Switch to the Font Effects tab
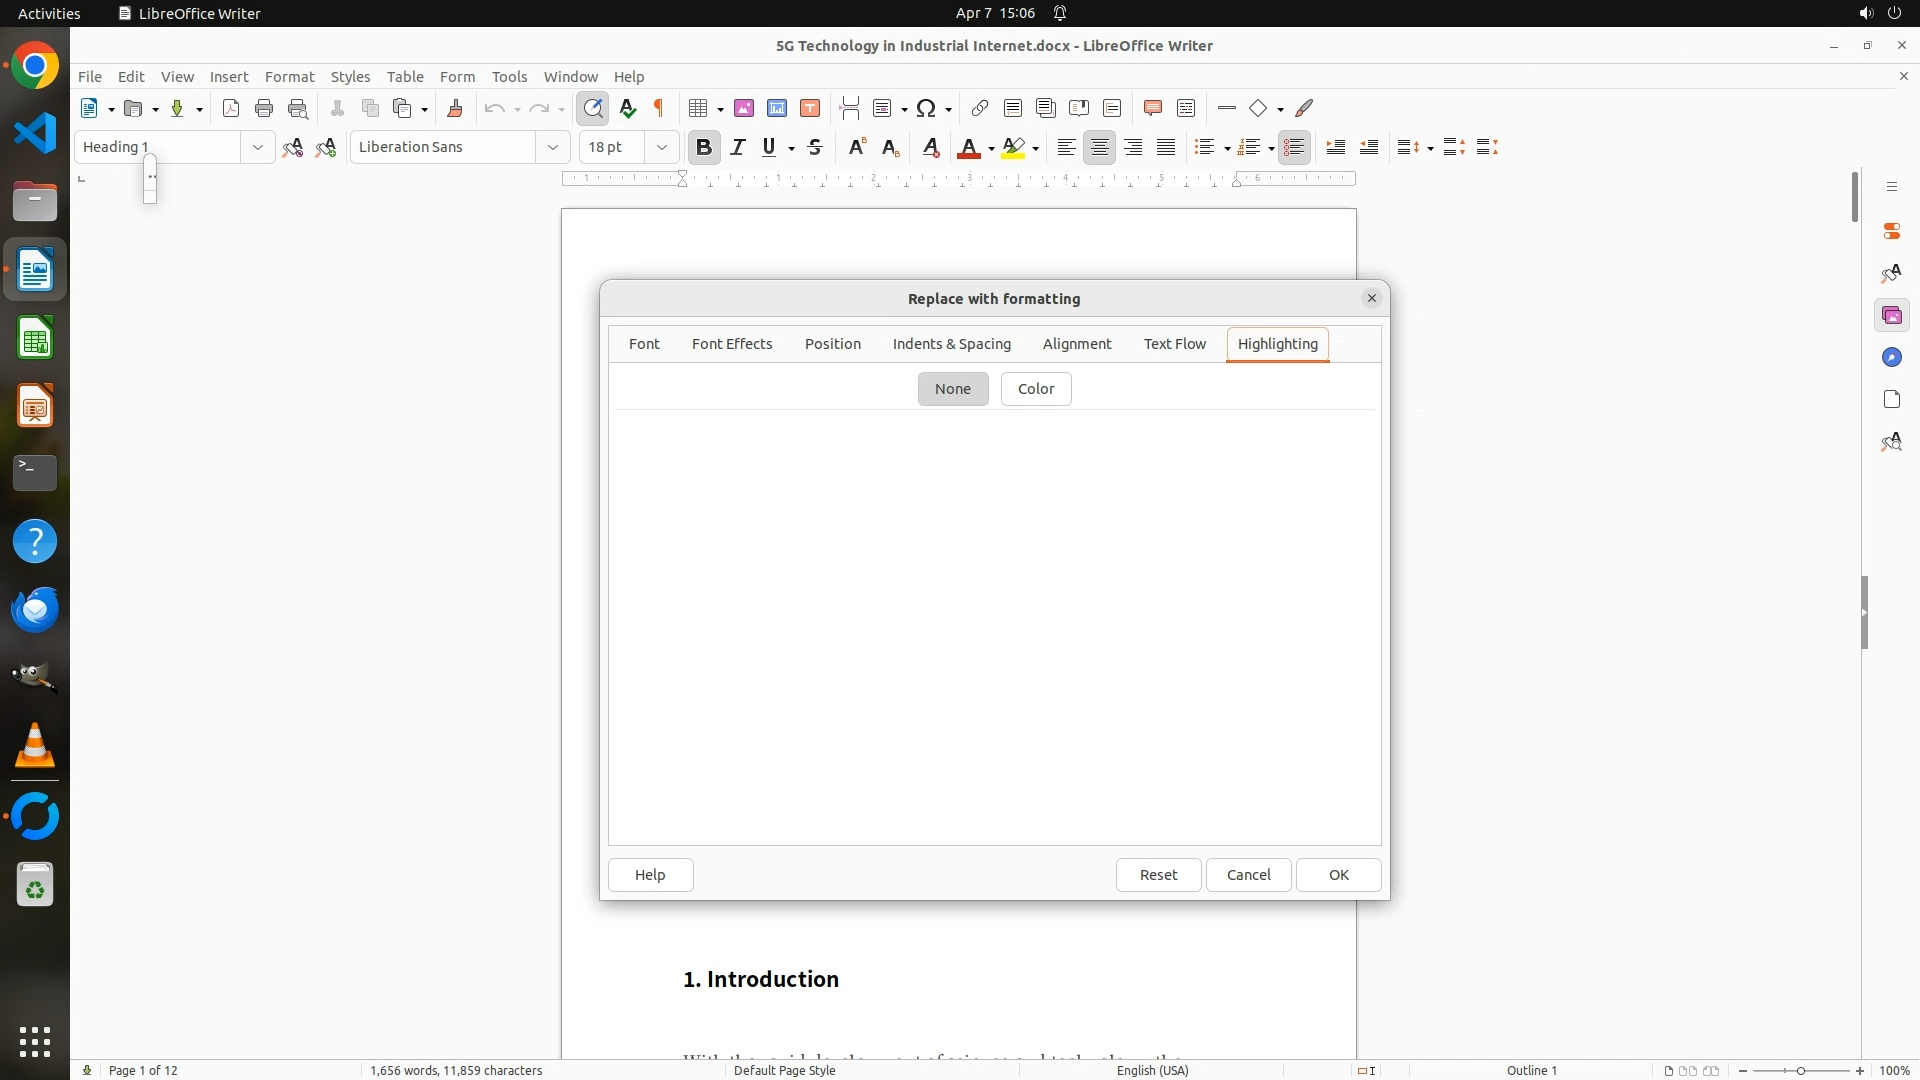1920x1080 pixels. pyautogui.click(x=731, y=344)
